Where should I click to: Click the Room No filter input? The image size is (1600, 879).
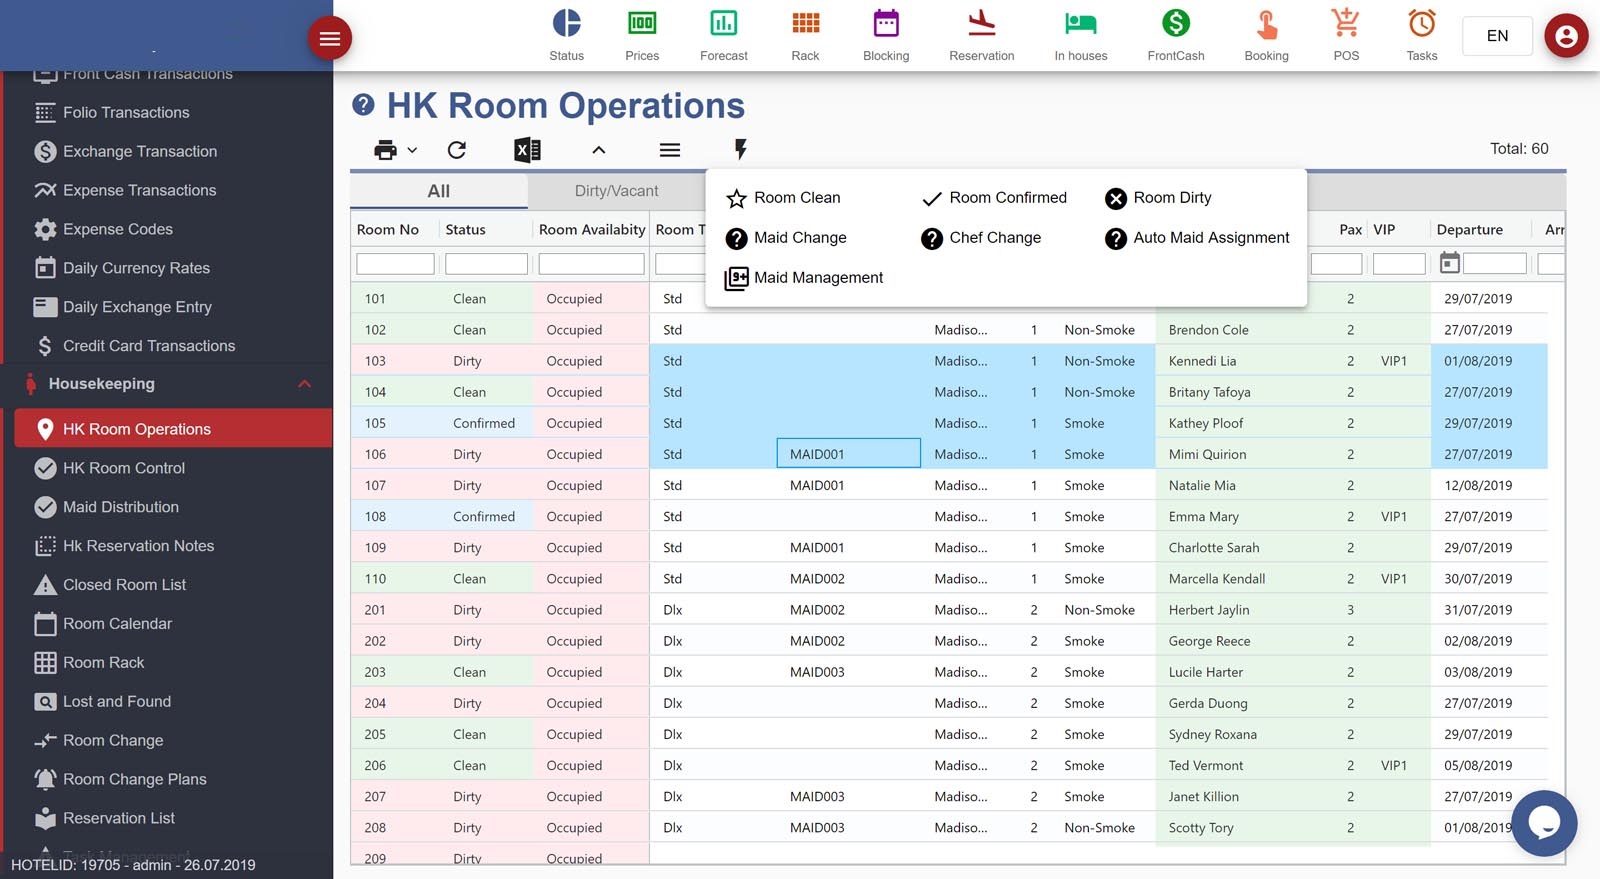(x=395, y=264)
